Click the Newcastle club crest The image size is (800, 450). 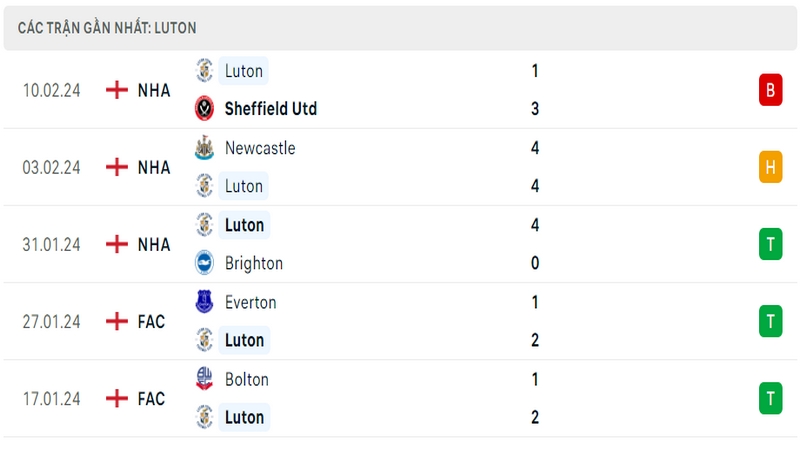click(x=205, y=147)
